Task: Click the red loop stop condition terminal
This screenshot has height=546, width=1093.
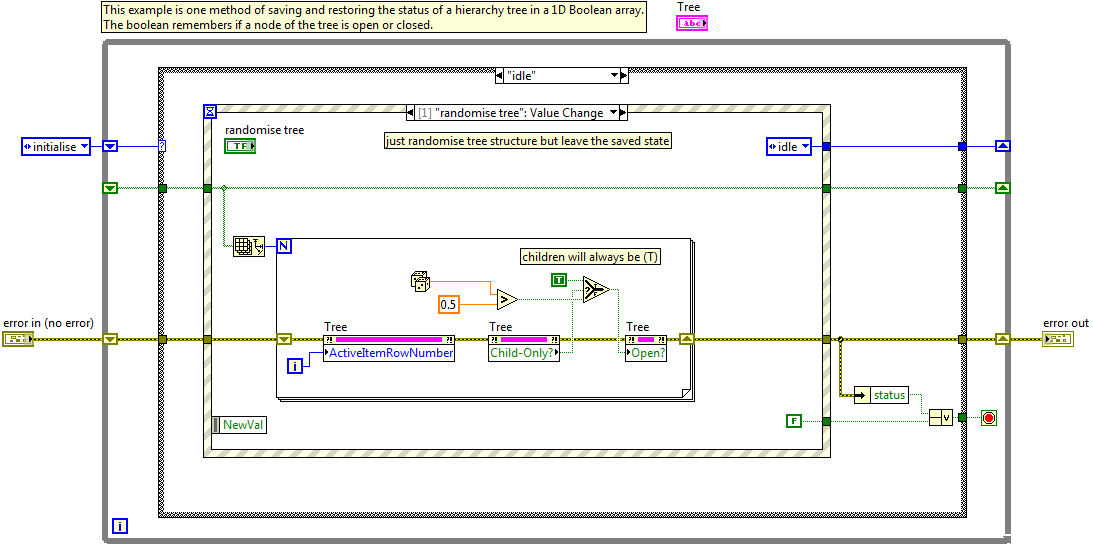Action: (989, 418)
